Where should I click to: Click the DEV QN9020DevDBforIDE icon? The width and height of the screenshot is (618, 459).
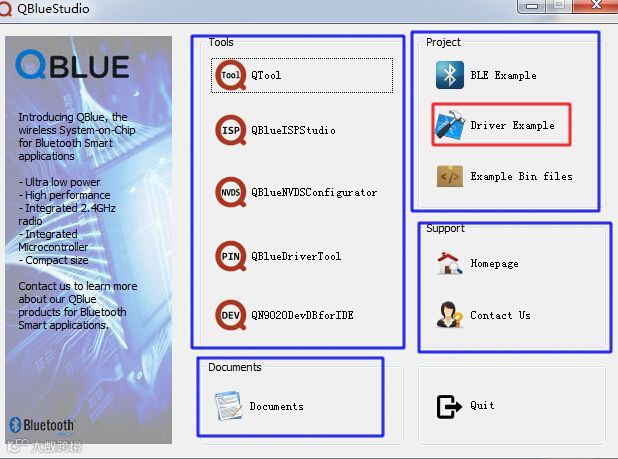click(x=230, y=315)
